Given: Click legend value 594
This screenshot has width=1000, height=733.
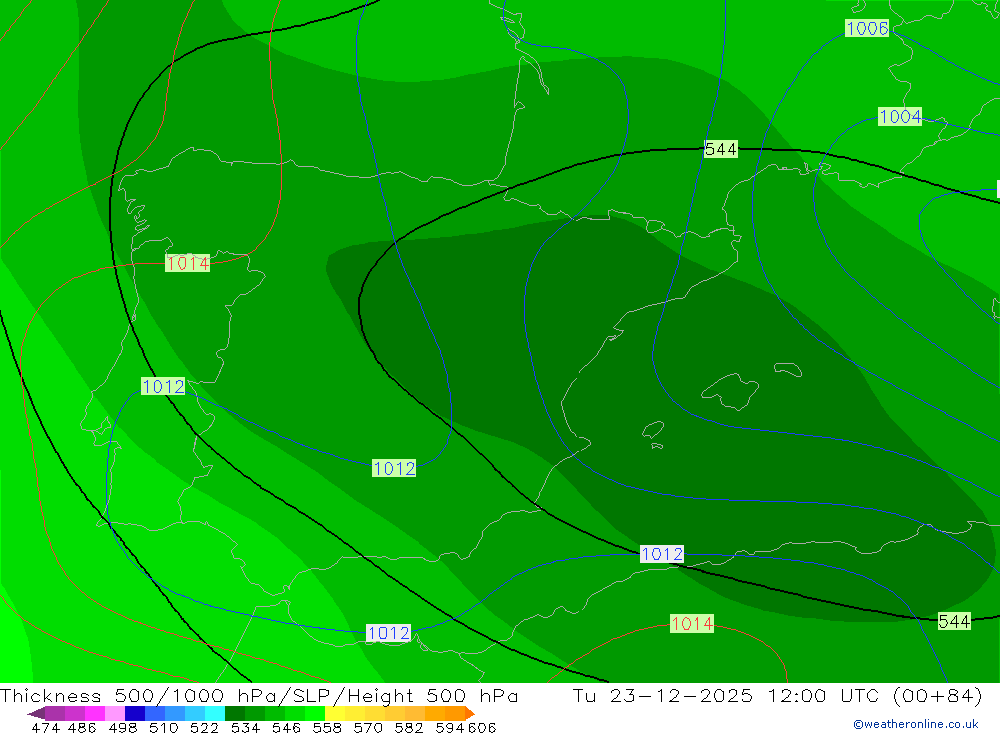Looking at the screenshot, I should click(450, 727).
